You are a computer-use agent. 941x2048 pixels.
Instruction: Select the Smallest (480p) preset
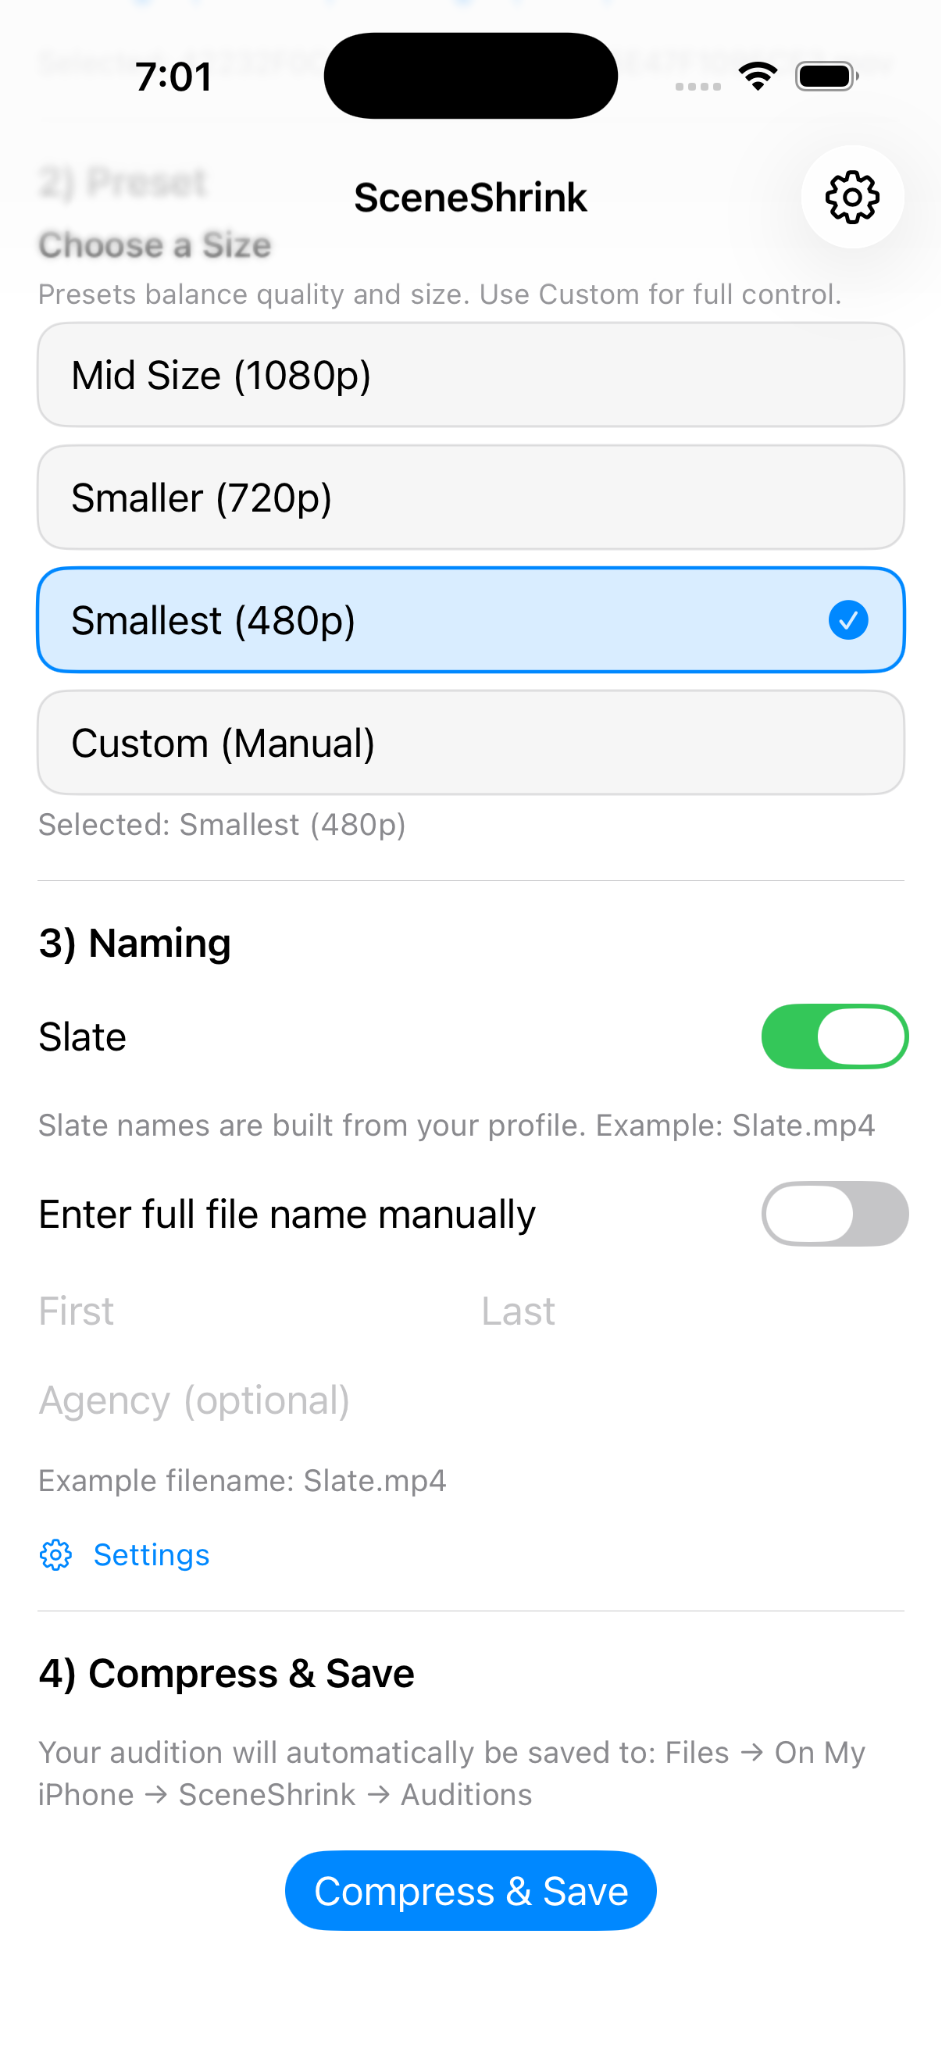click(470, 620)
